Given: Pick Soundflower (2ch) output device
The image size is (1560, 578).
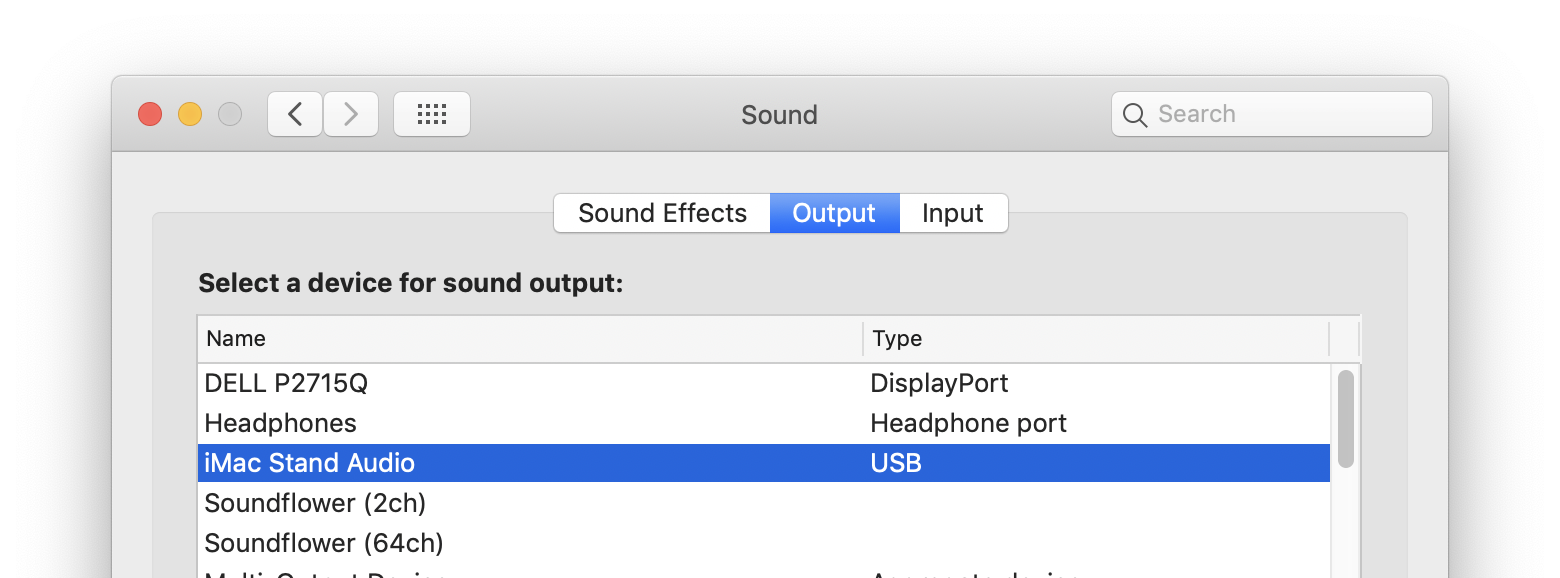Looking at the screenshot, I should (764, 502).
